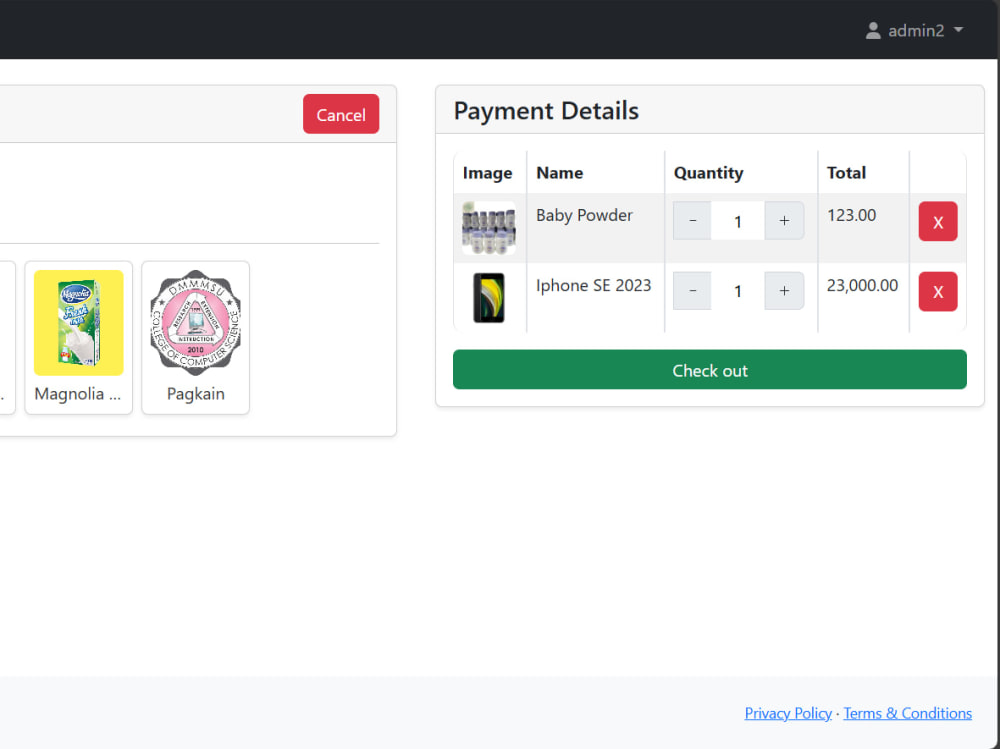Open the Privacy Policy link
This screenshot has height=749, width=1000.
[x=788, y=713]
